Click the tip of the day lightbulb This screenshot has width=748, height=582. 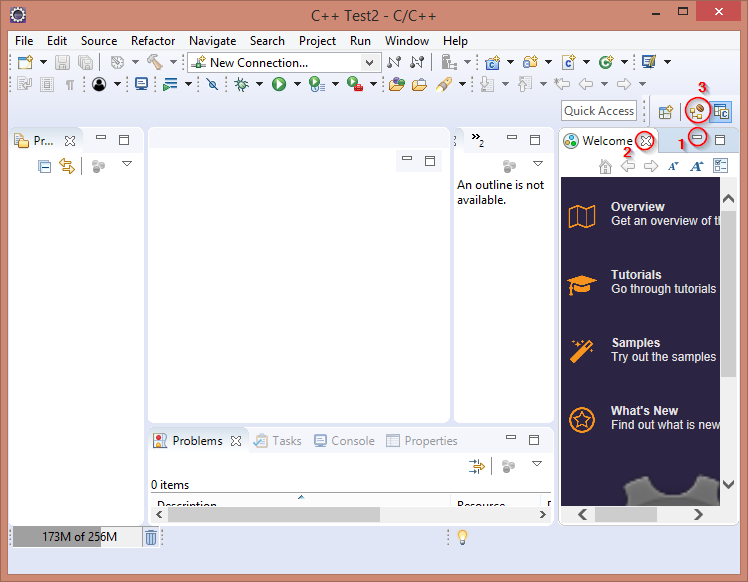pos(462,537)
